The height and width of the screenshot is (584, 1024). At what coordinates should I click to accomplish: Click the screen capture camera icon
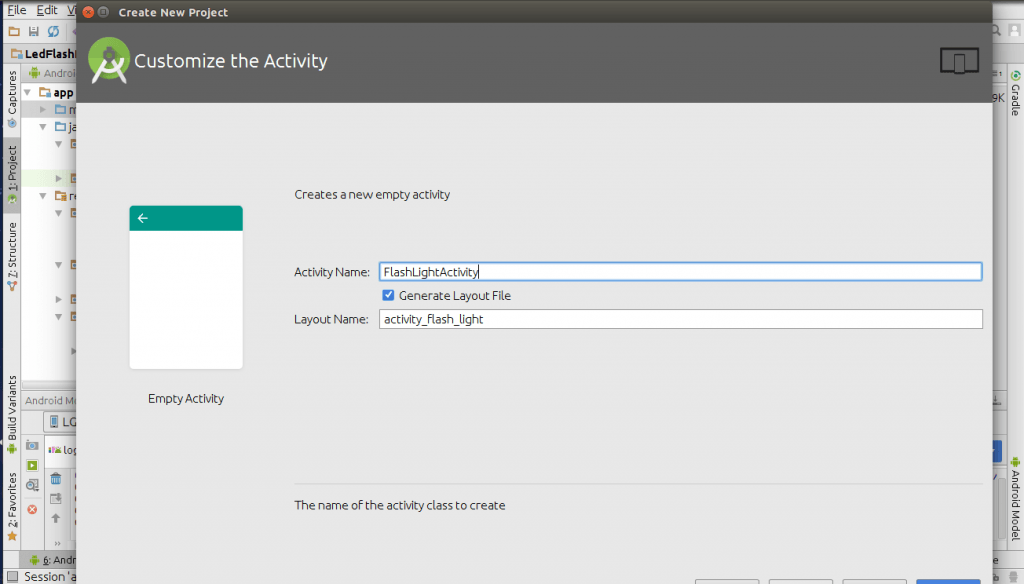click(32, 446)
